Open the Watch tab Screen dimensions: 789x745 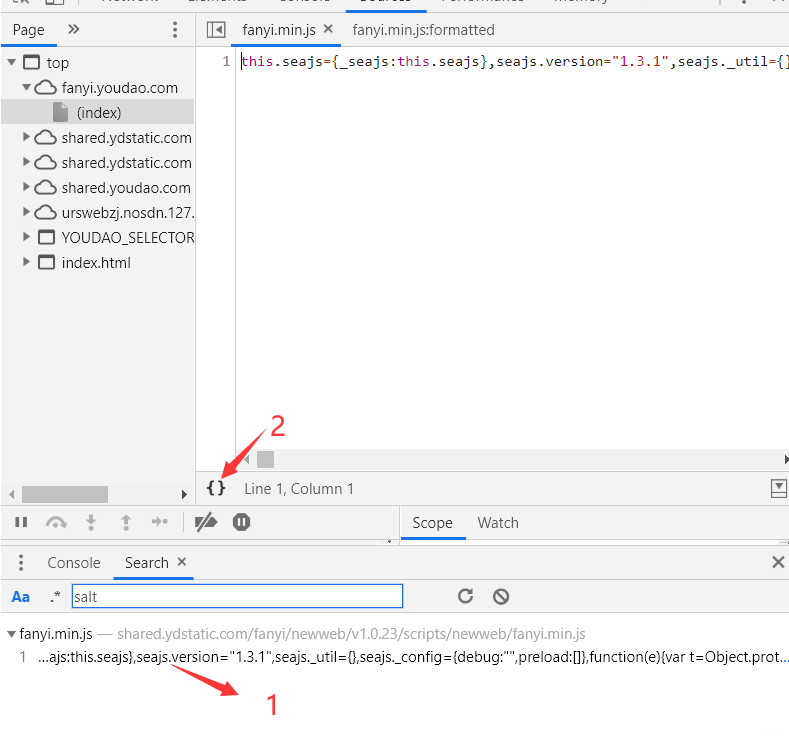tap(498, 523)
